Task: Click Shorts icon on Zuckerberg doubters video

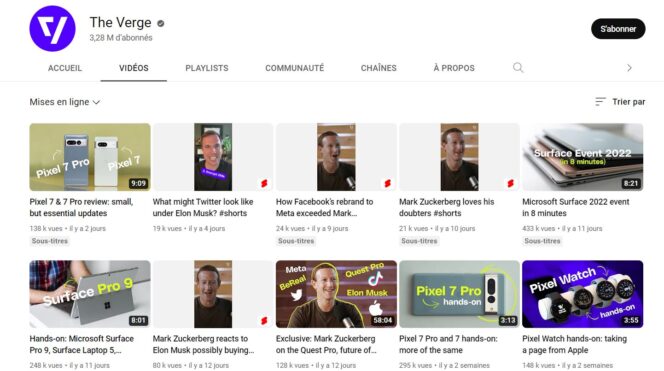Action: pos(511,183)
